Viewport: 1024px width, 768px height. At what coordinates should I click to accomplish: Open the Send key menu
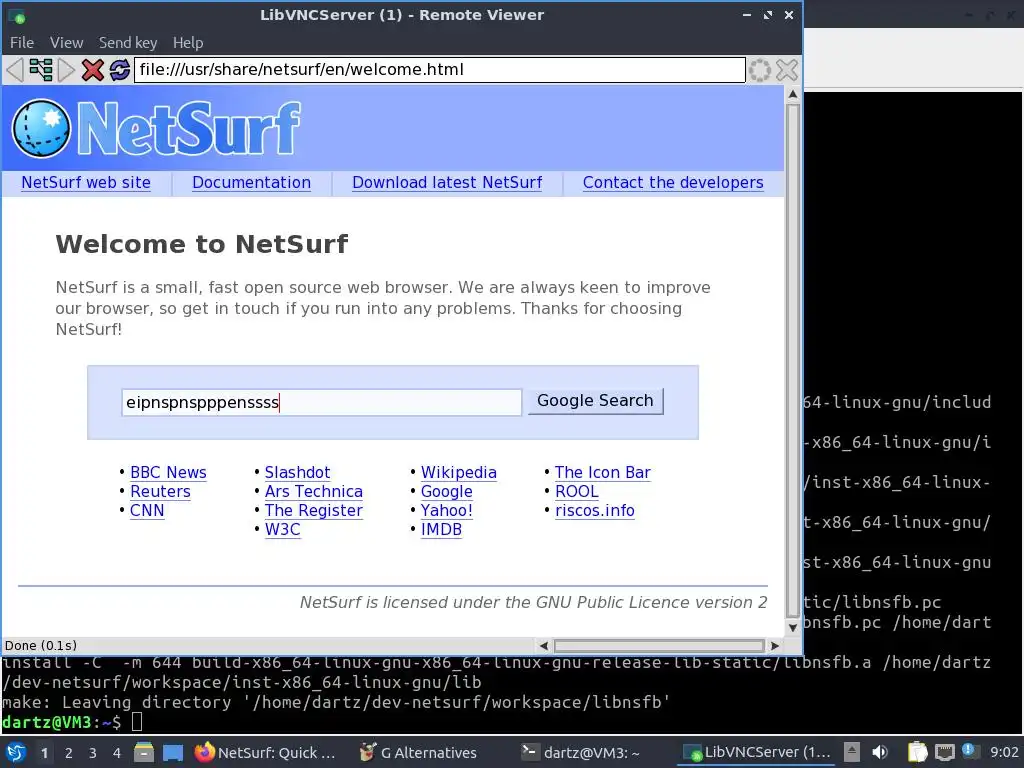128,42
